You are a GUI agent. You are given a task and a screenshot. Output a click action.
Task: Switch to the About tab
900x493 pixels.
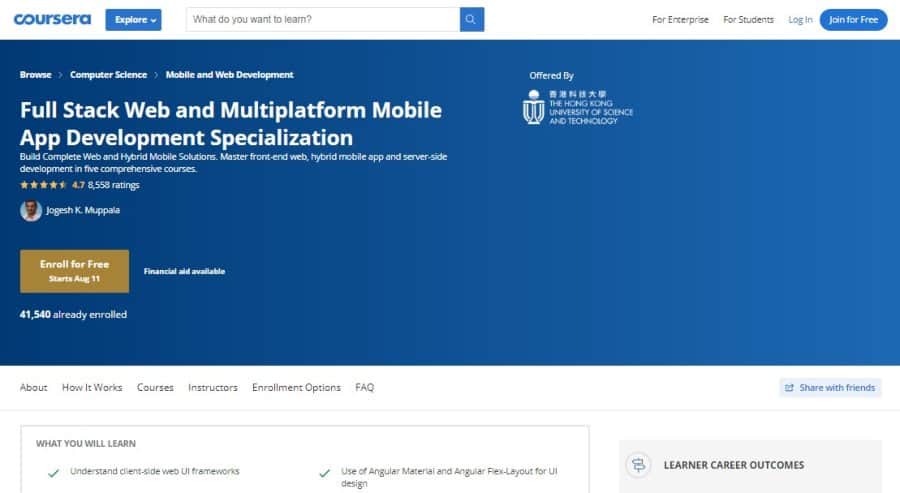coord(34,387)
